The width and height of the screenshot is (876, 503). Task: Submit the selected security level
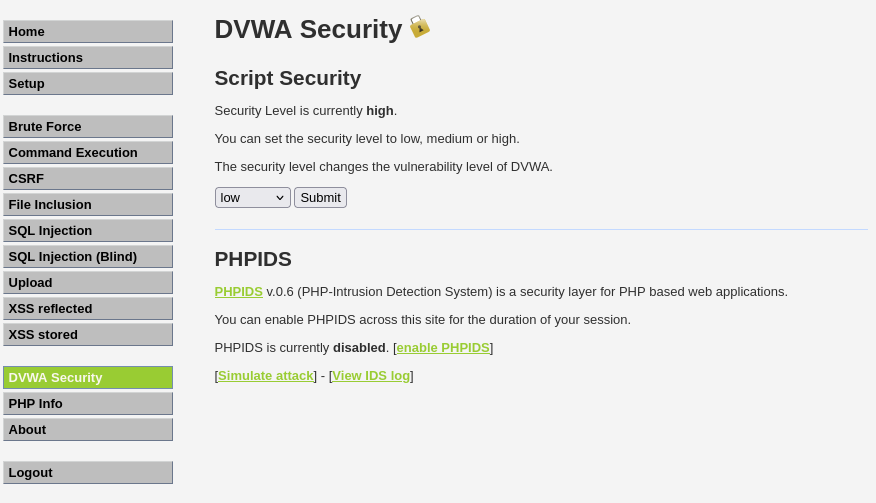click(321, 197)
